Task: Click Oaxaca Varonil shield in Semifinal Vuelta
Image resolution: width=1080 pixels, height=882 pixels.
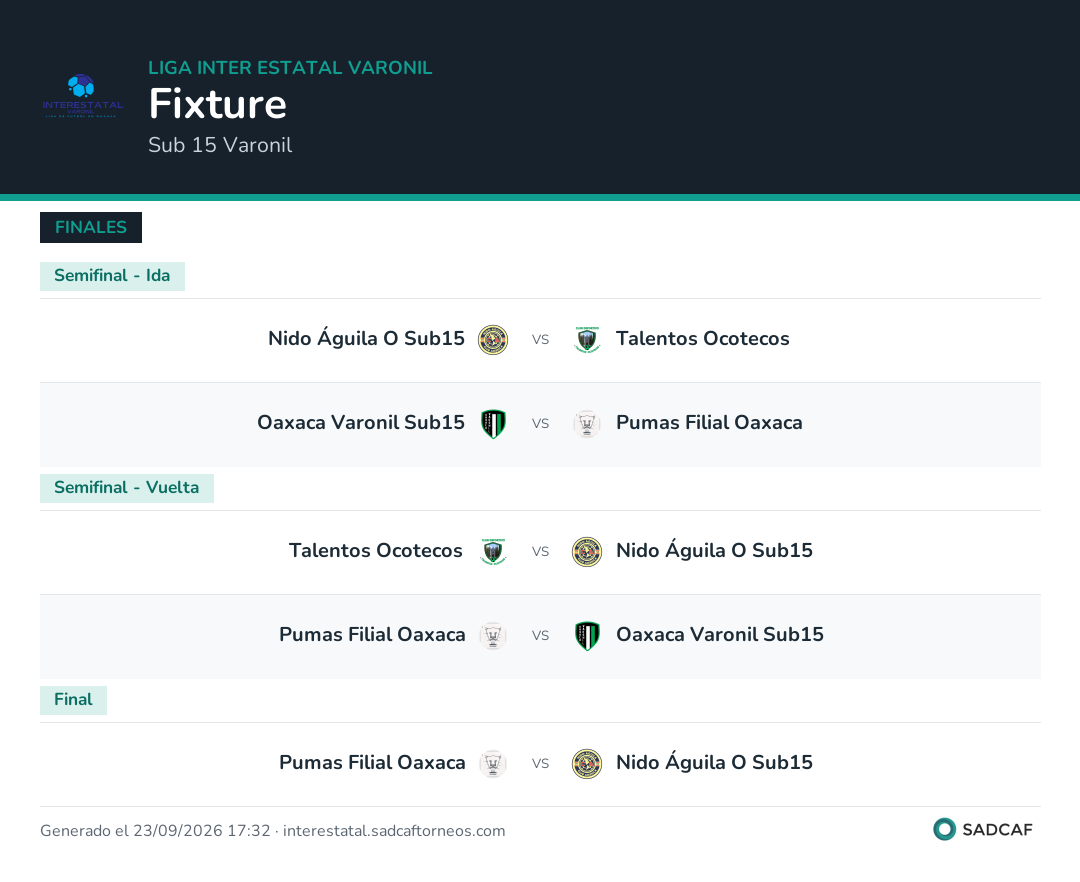Action: click(587, 636)
